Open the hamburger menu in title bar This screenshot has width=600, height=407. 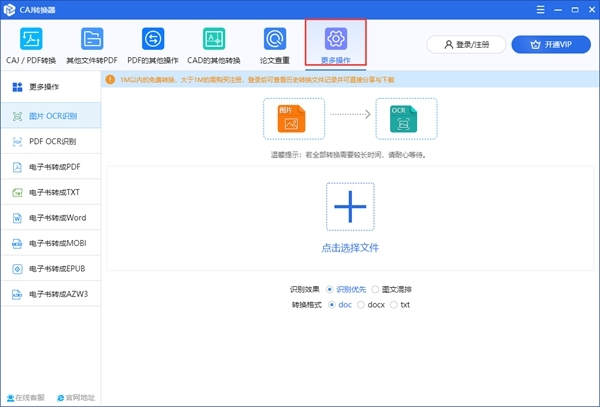[540, 10]
